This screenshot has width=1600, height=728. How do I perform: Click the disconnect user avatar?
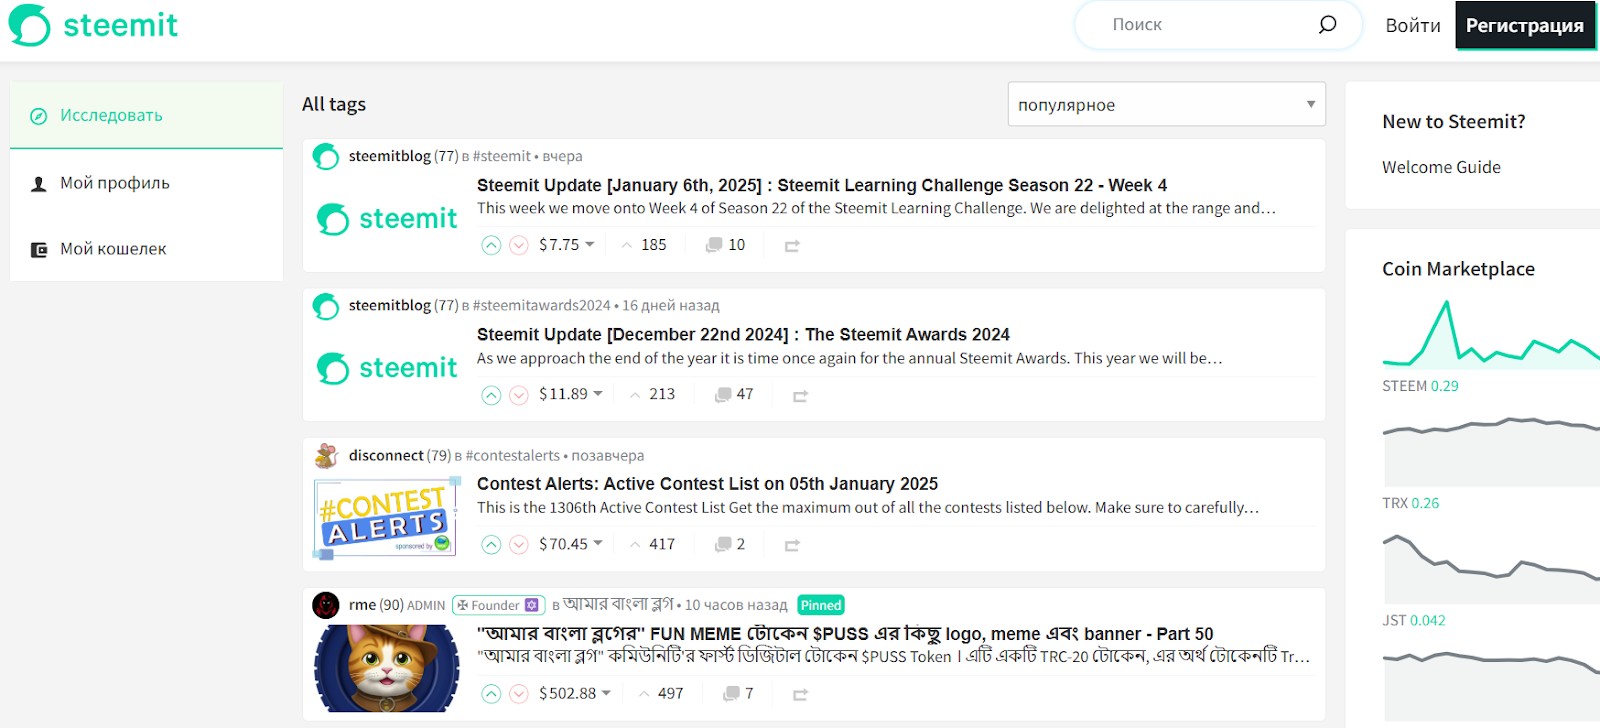coord(326,456)
